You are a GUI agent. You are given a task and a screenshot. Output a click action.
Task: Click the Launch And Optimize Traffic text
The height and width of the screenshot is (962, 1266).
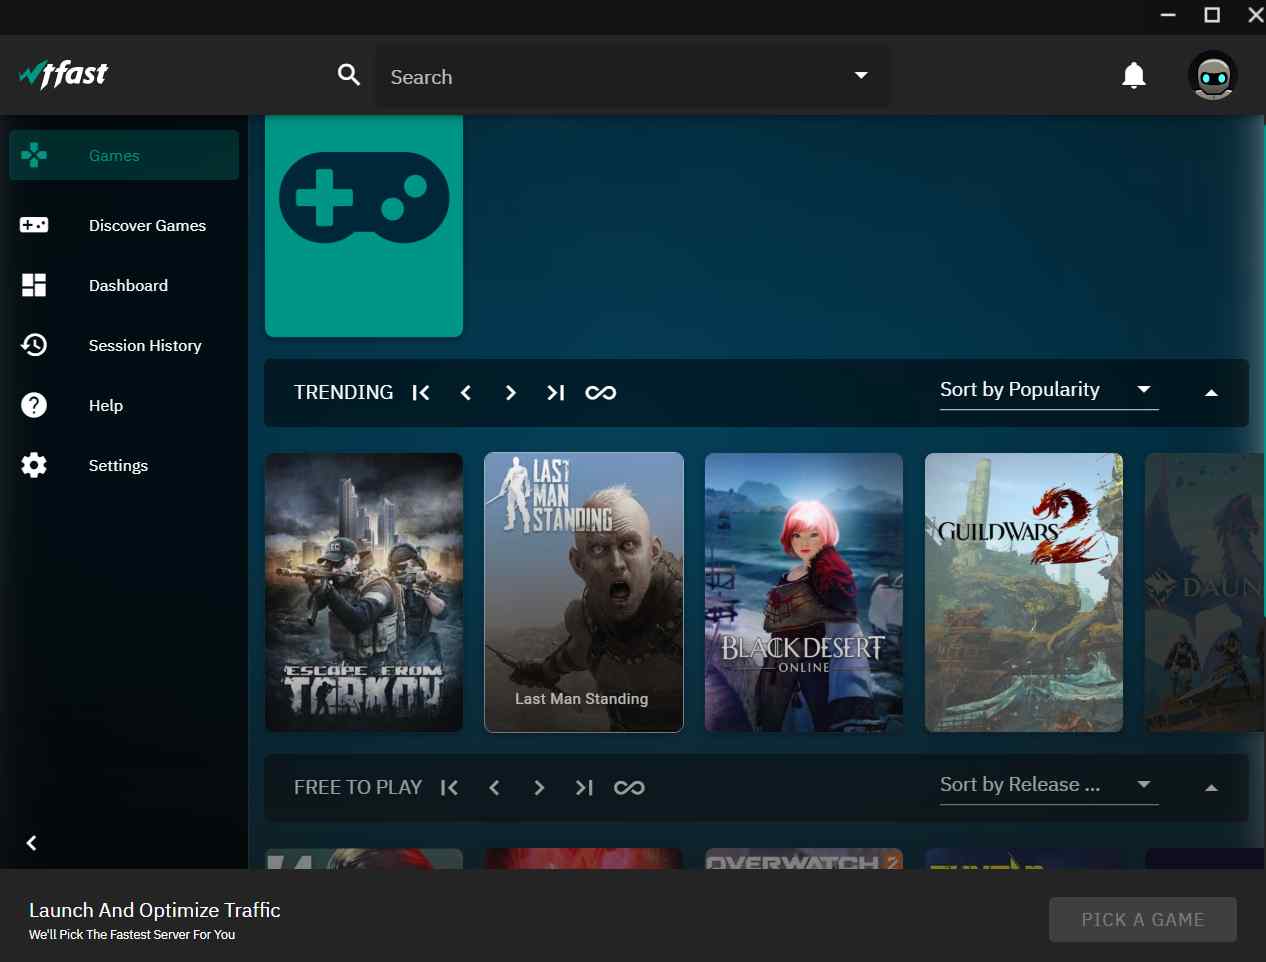click(155, 910)
